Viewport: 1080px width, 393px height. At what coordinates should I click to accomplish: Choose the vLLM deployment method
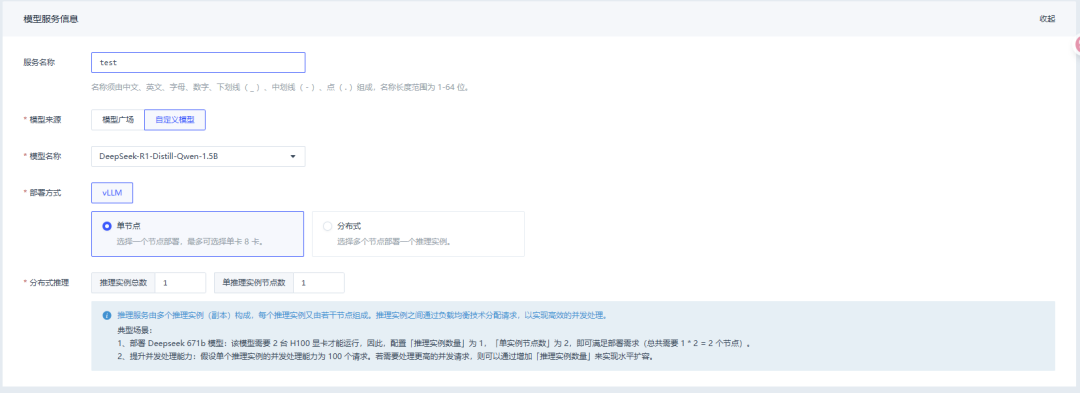(x=112, y=193)
